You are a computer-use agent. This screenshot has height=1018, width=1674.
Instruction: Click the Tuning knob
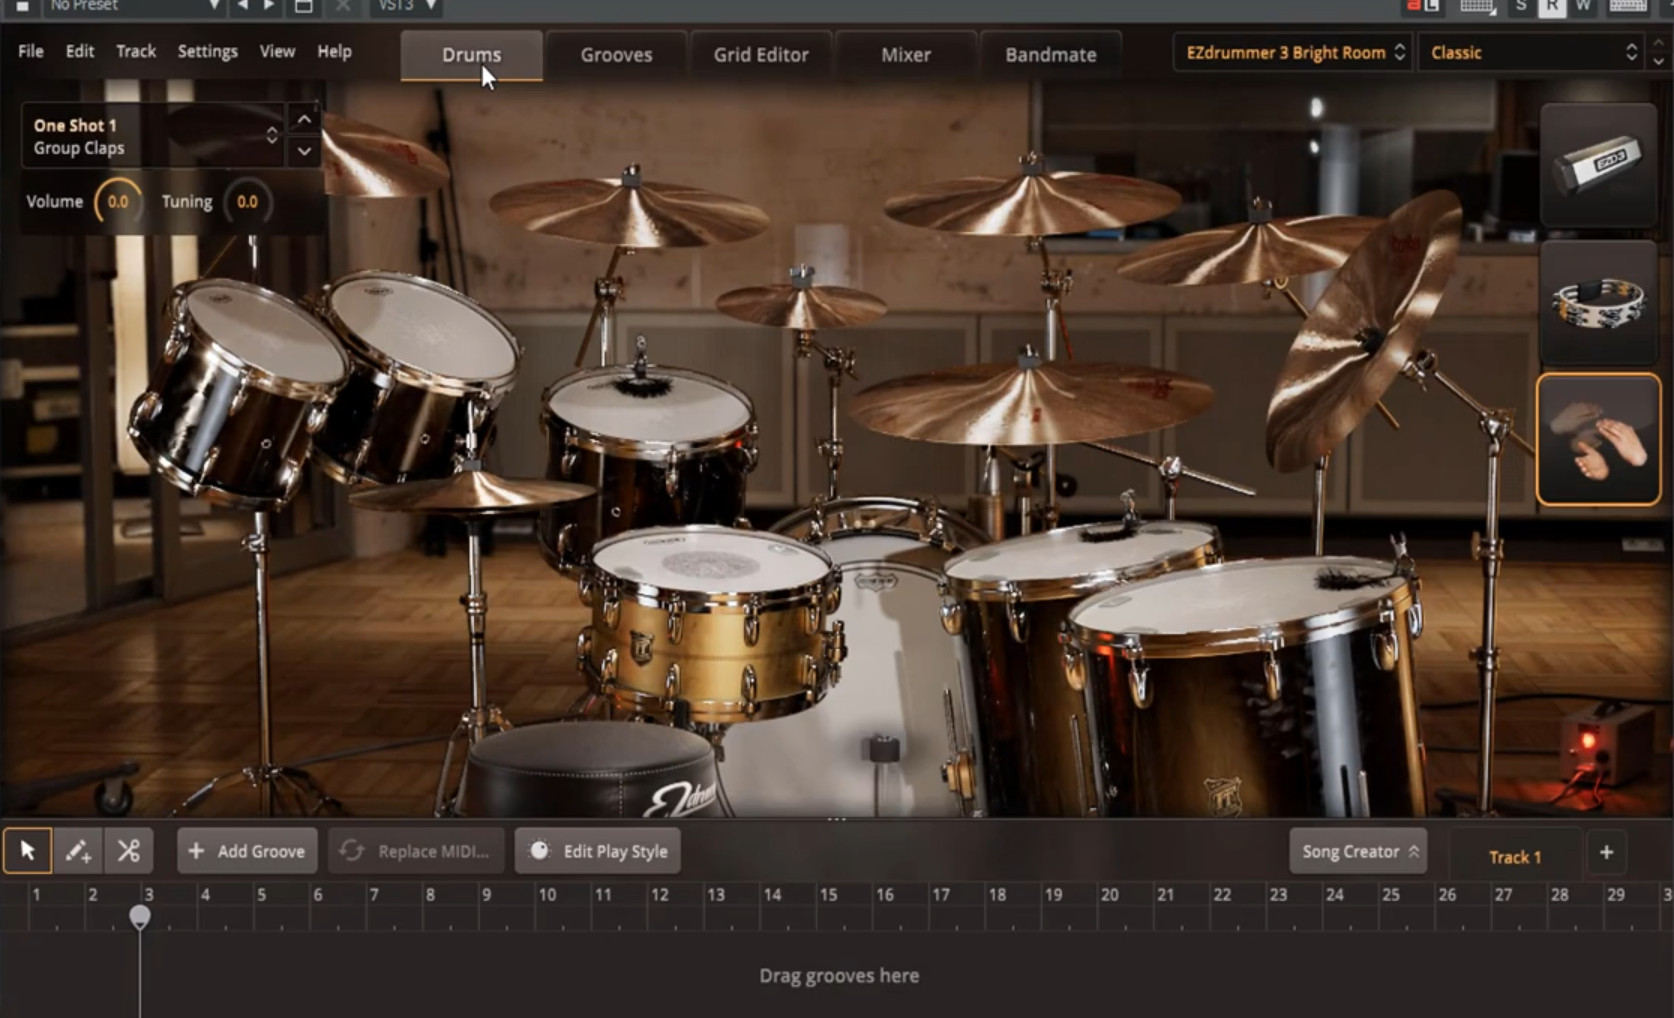(247, 202)
